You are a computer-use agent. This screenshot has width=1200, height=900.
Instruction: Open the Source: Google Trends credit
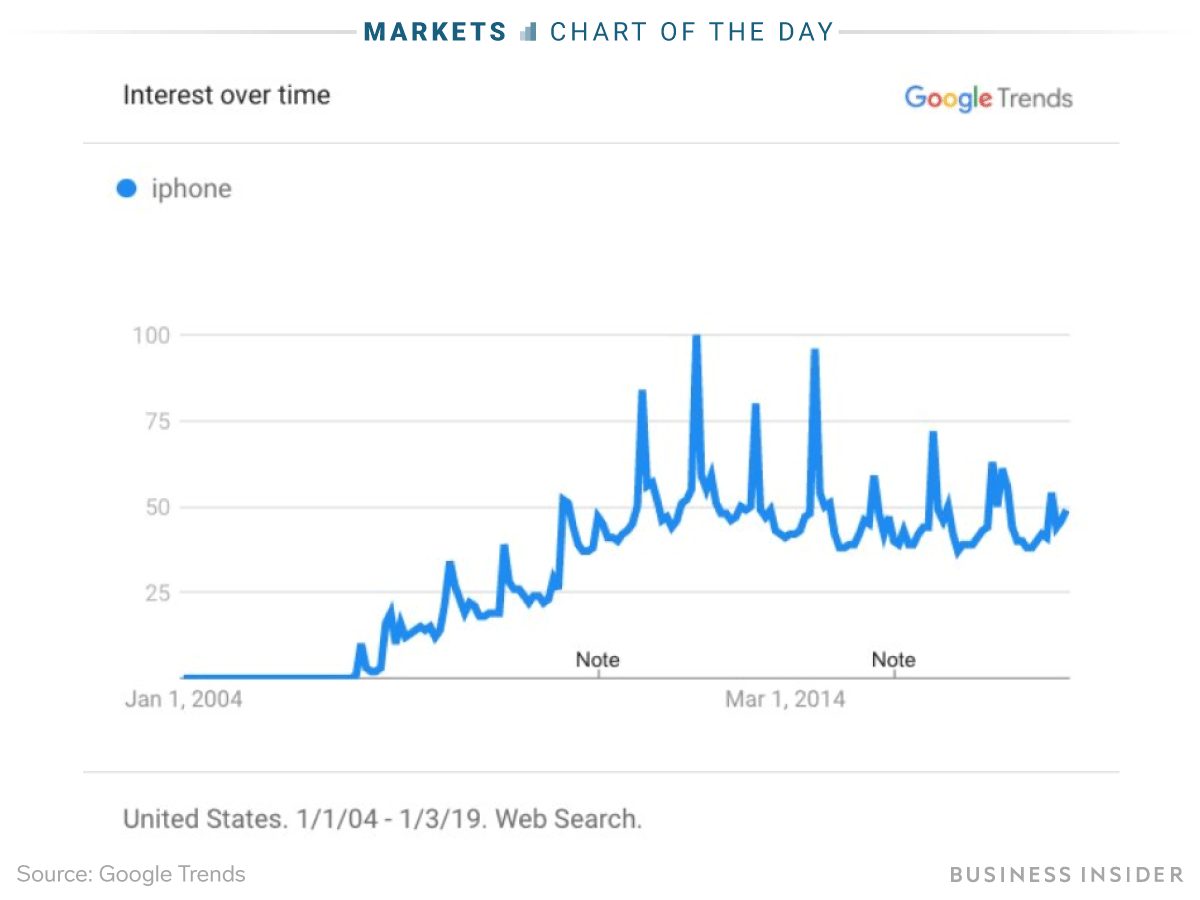pyautogui.click(x=131, y=874)
